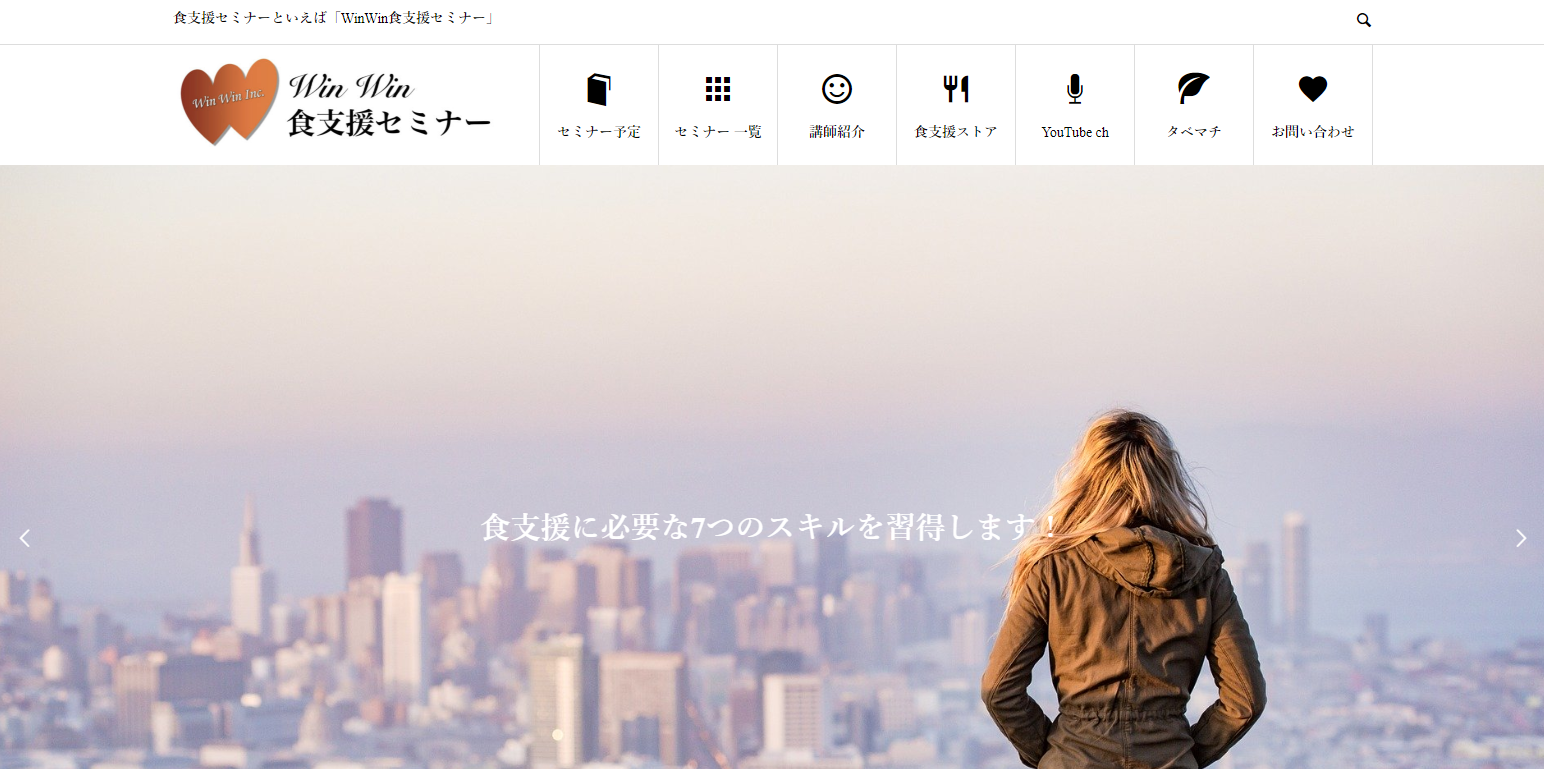Open the セミナー予定 menu label
This screenshot has height=769, width=1544.
click(x=598, y=132)
